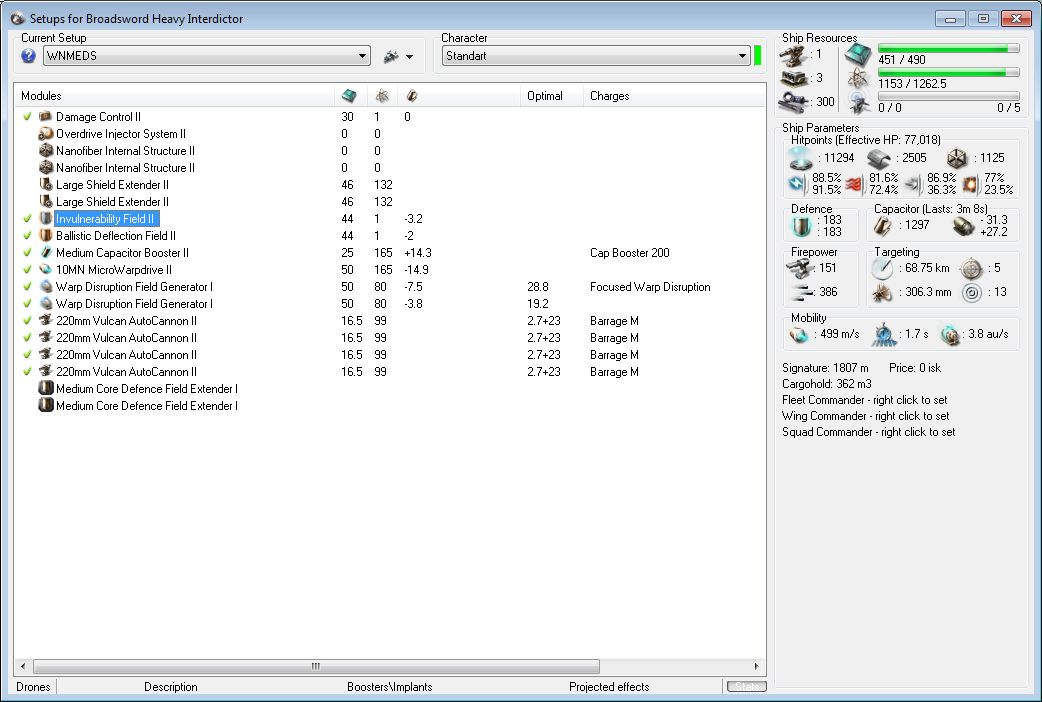Click Squad Commander - right click to set

click(869, 432)
